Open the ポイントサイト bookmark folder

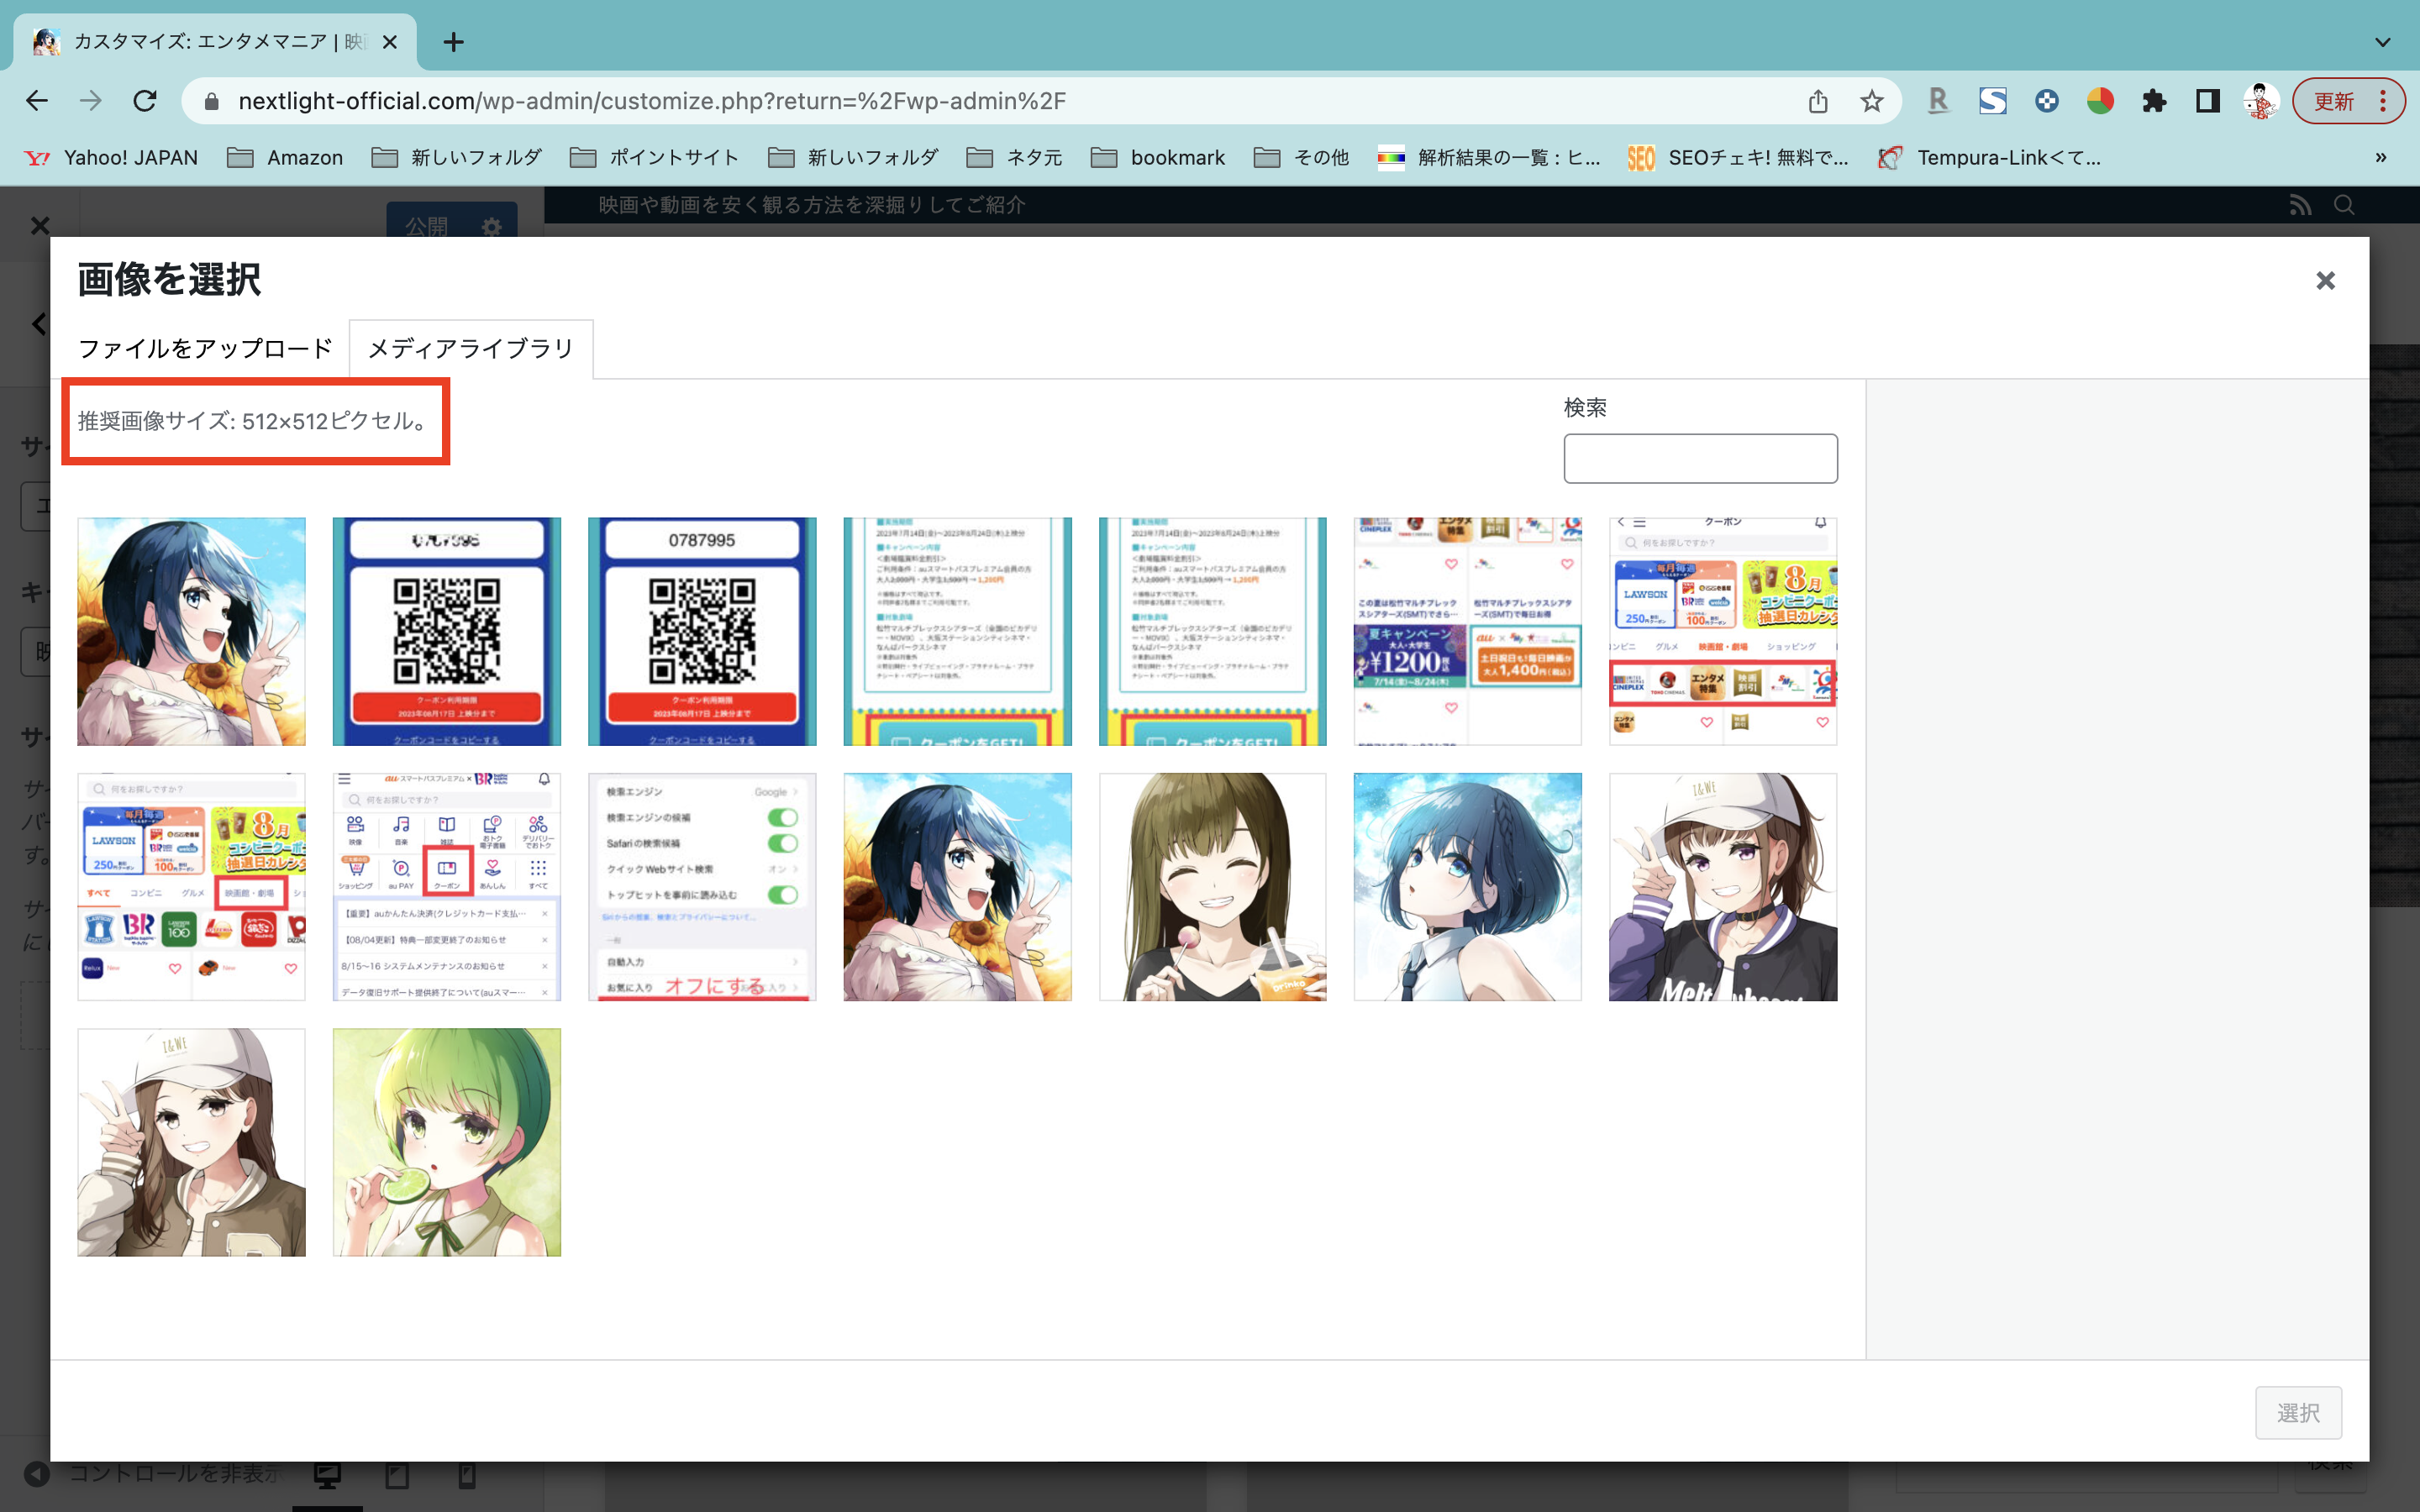coord(654,157)
